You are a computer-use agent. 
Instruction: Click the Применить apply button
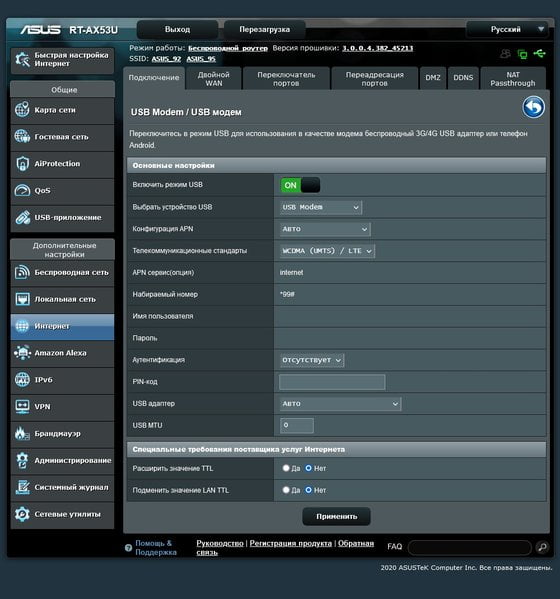(x=337, y=516)
